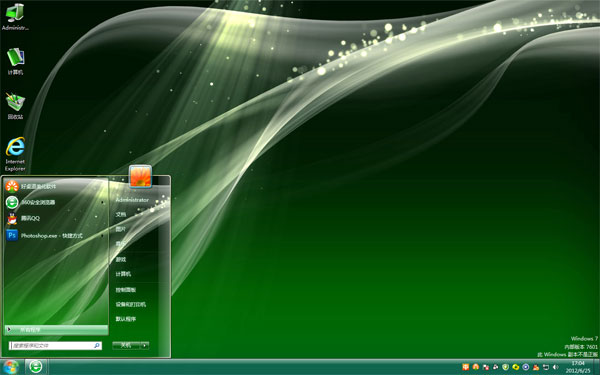600x375 pixels.
Task: Expand the 360安全浏览器 jump list arrow
Action: pyautogui.click(x=103, y=202)
